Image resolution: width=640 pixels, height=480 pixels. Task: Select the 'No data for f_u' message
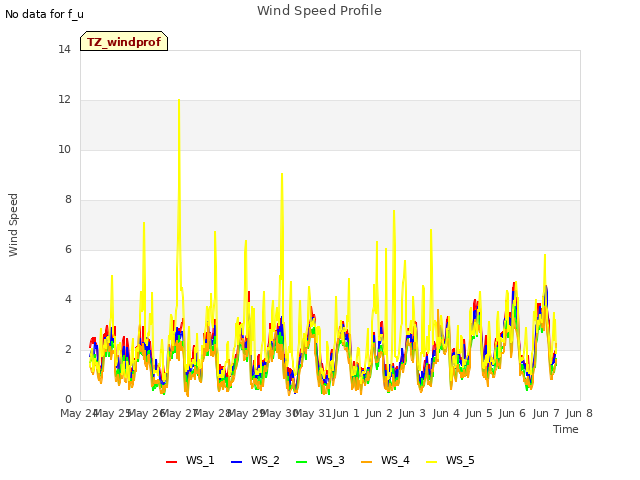[x=44, y=14]
